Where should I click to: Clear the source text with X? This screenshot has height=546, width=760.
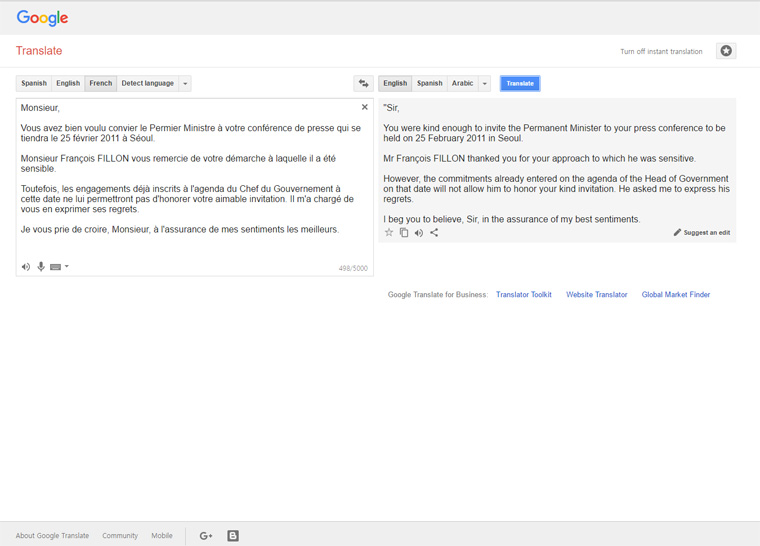point(364,107)
